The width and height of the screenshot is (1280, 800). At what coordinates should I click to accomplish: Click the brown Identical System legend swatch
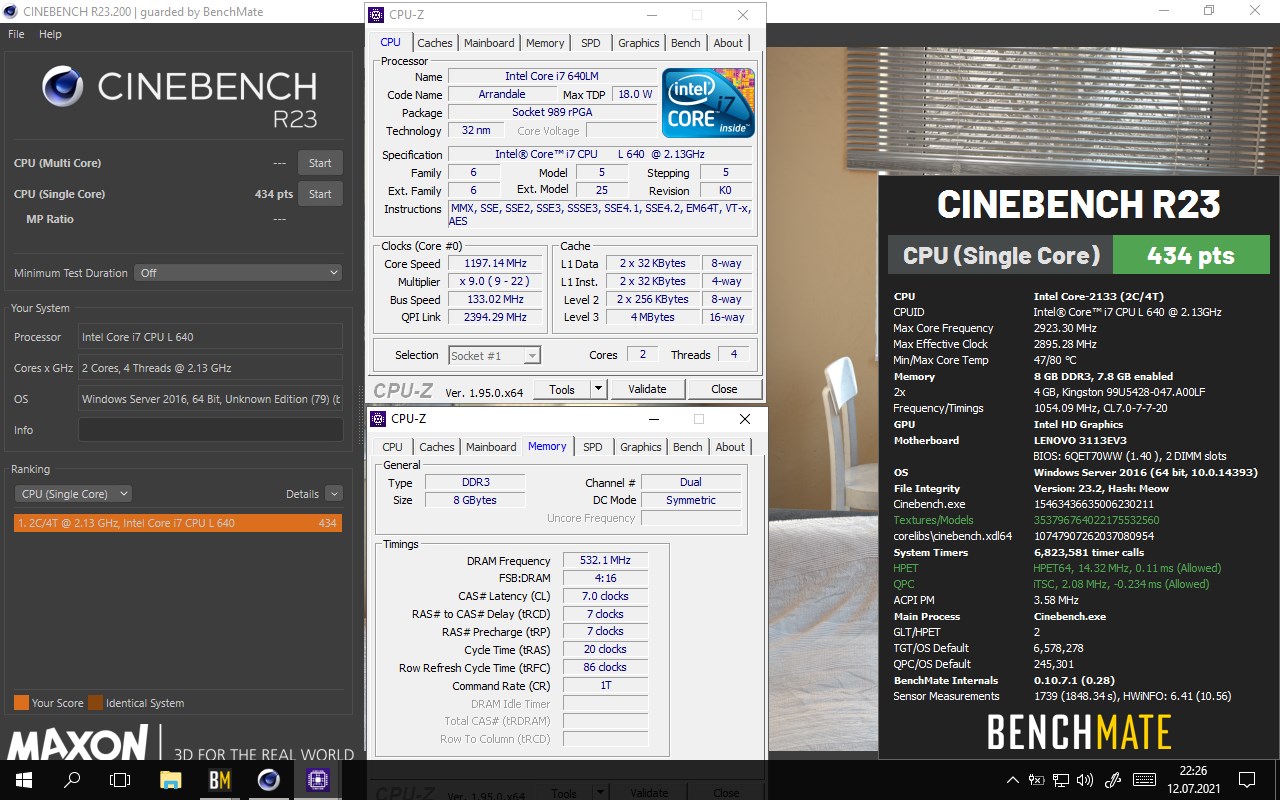[95, 703]
